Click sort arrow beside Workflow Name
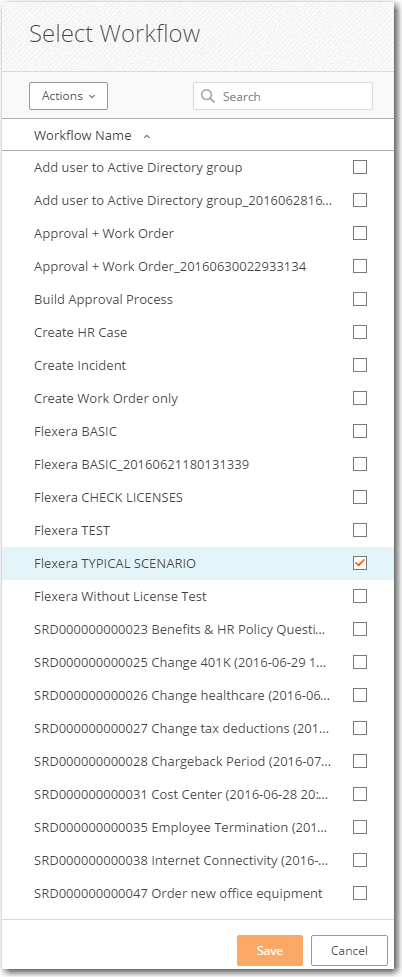402x977 pixels. pos(146,136)
